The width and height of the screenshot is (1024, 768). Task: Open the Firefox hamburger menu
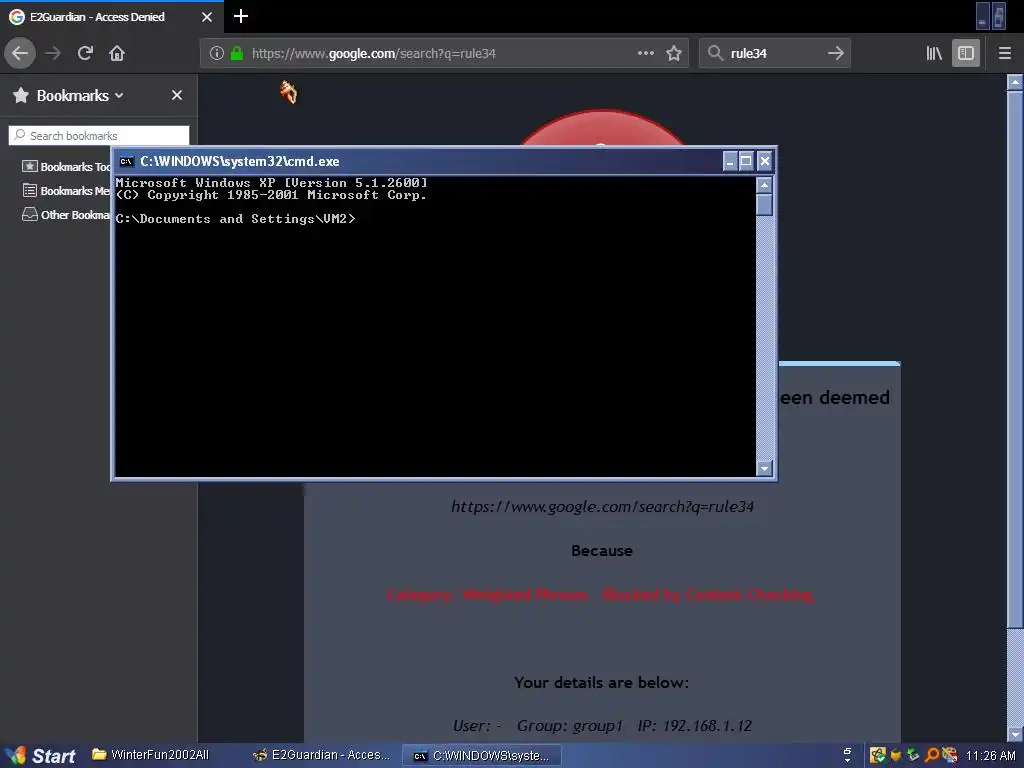point(1005,53)
